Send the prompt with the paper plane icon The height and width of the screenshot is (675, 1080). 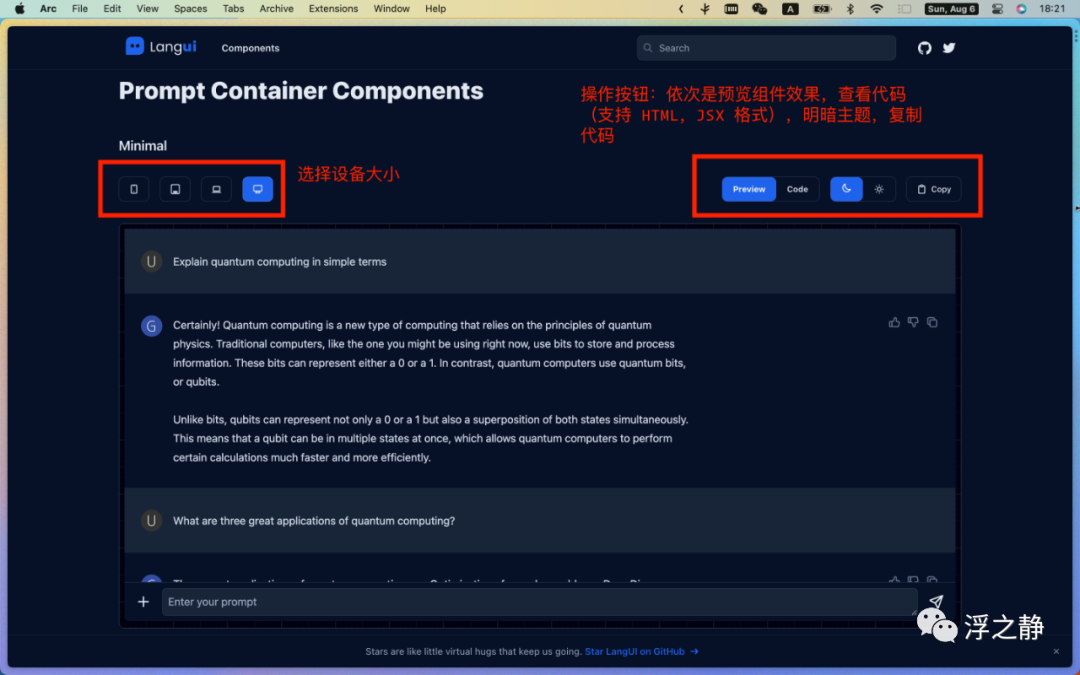click(x=935, y=602)
